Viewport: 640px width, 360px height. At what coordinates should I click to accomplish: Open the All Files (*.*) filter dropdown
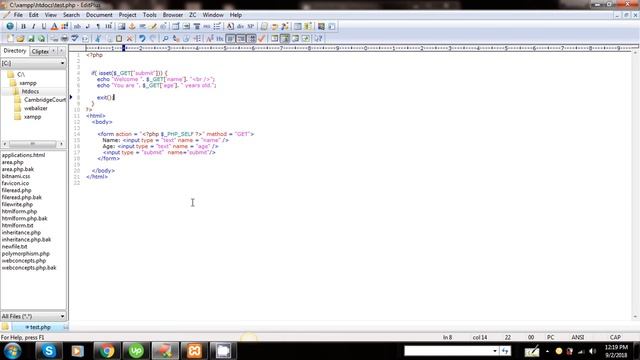click(x=62, y=316)
